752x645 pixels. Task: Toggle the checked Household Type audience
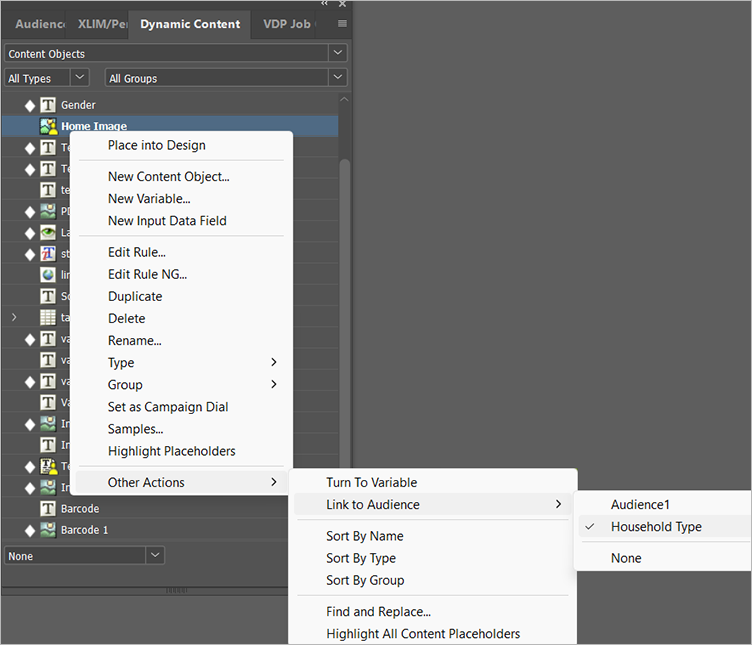pos(665,527)
